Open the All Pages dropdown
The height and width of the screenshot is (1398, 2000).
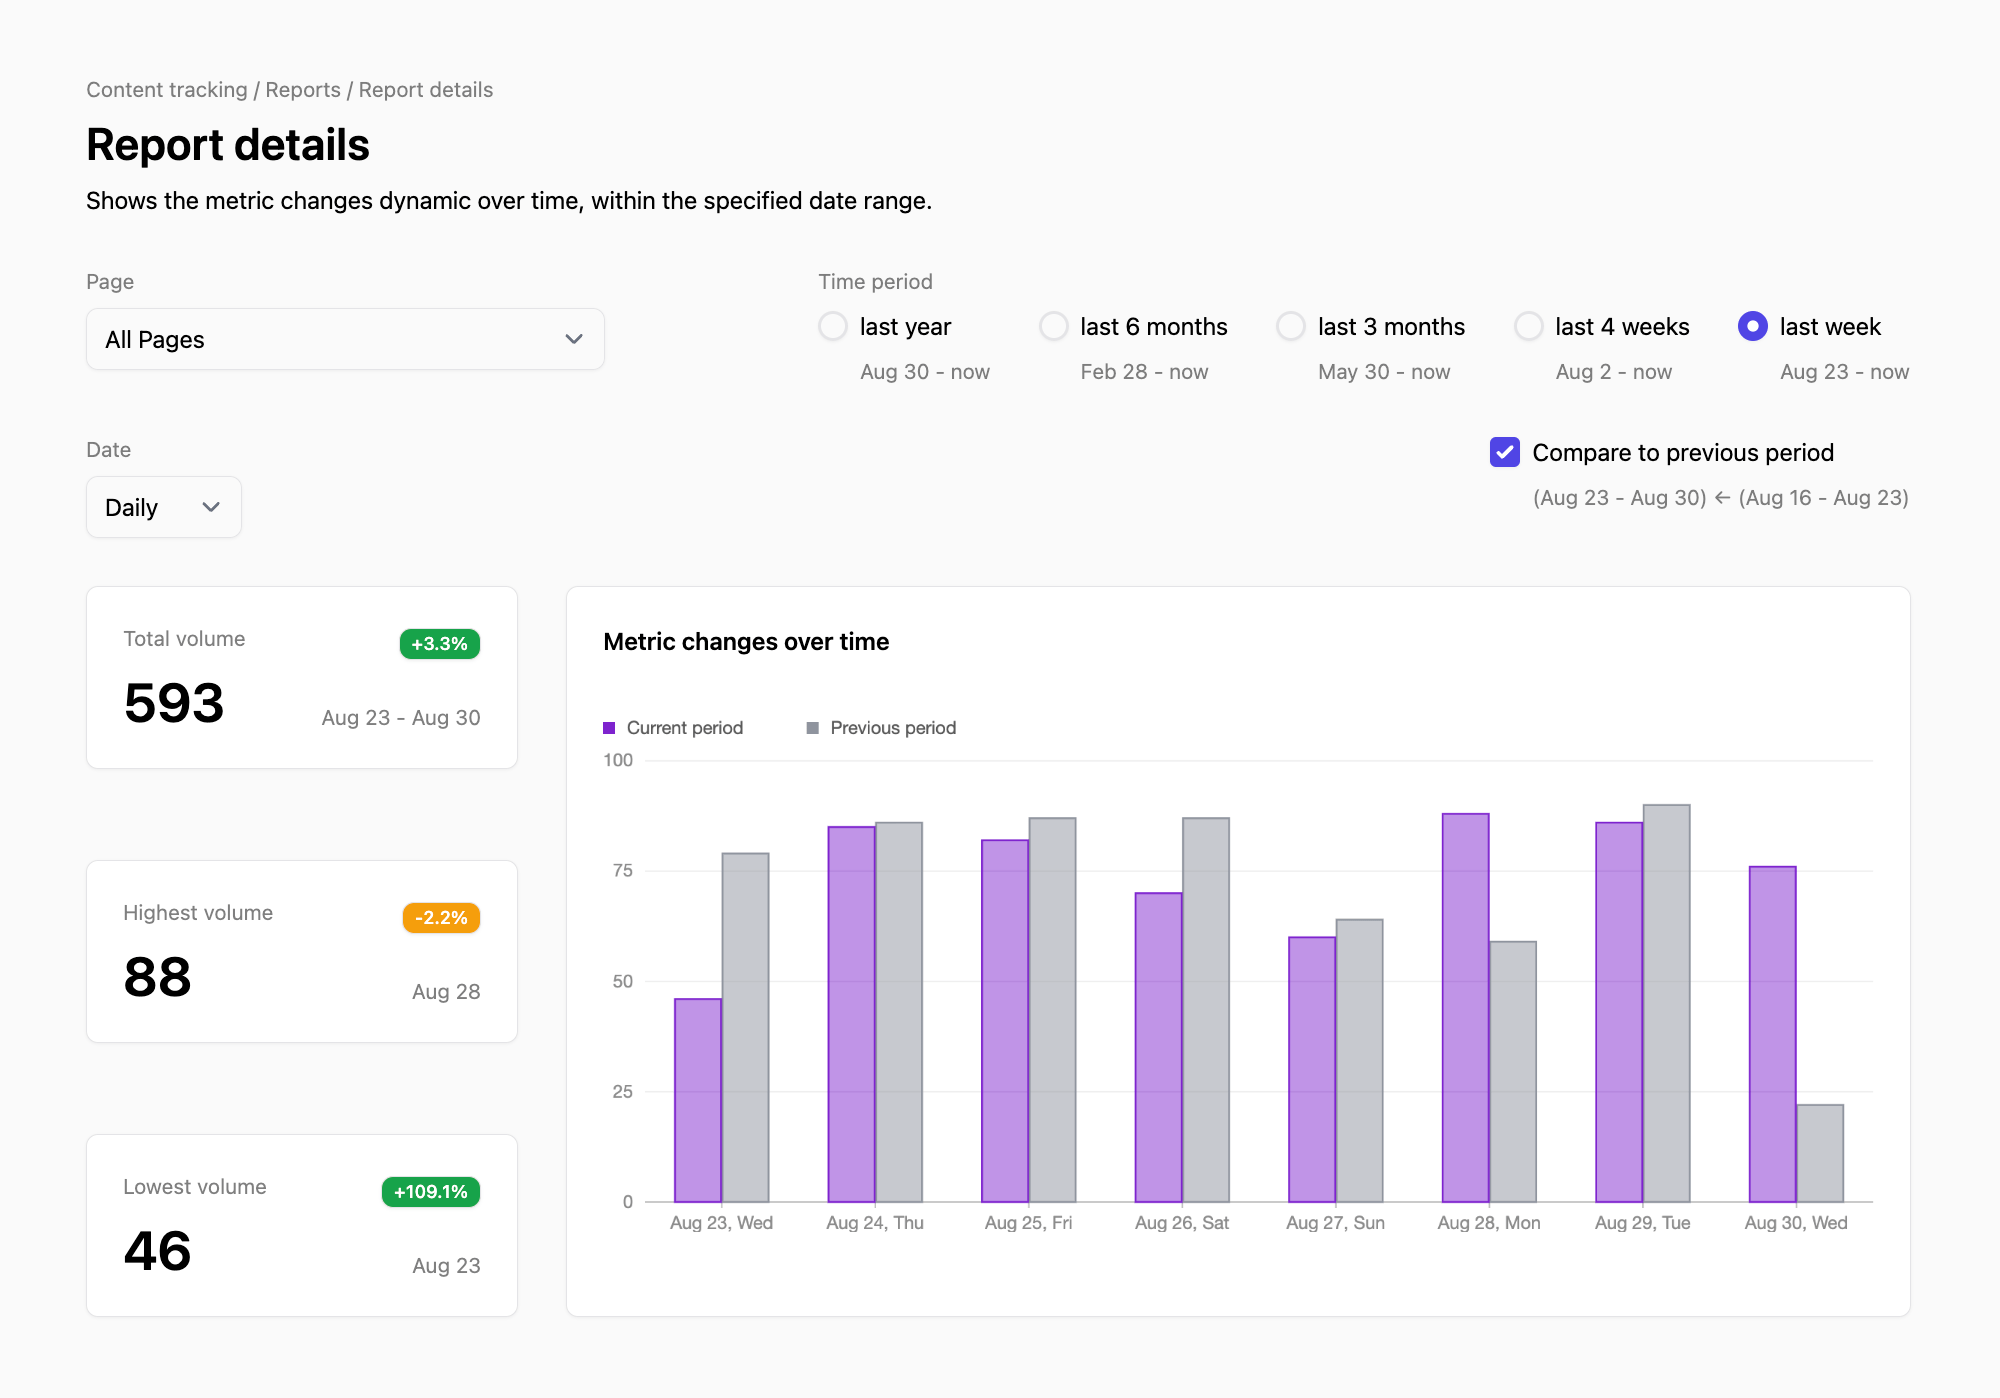(x=345, y=340)
